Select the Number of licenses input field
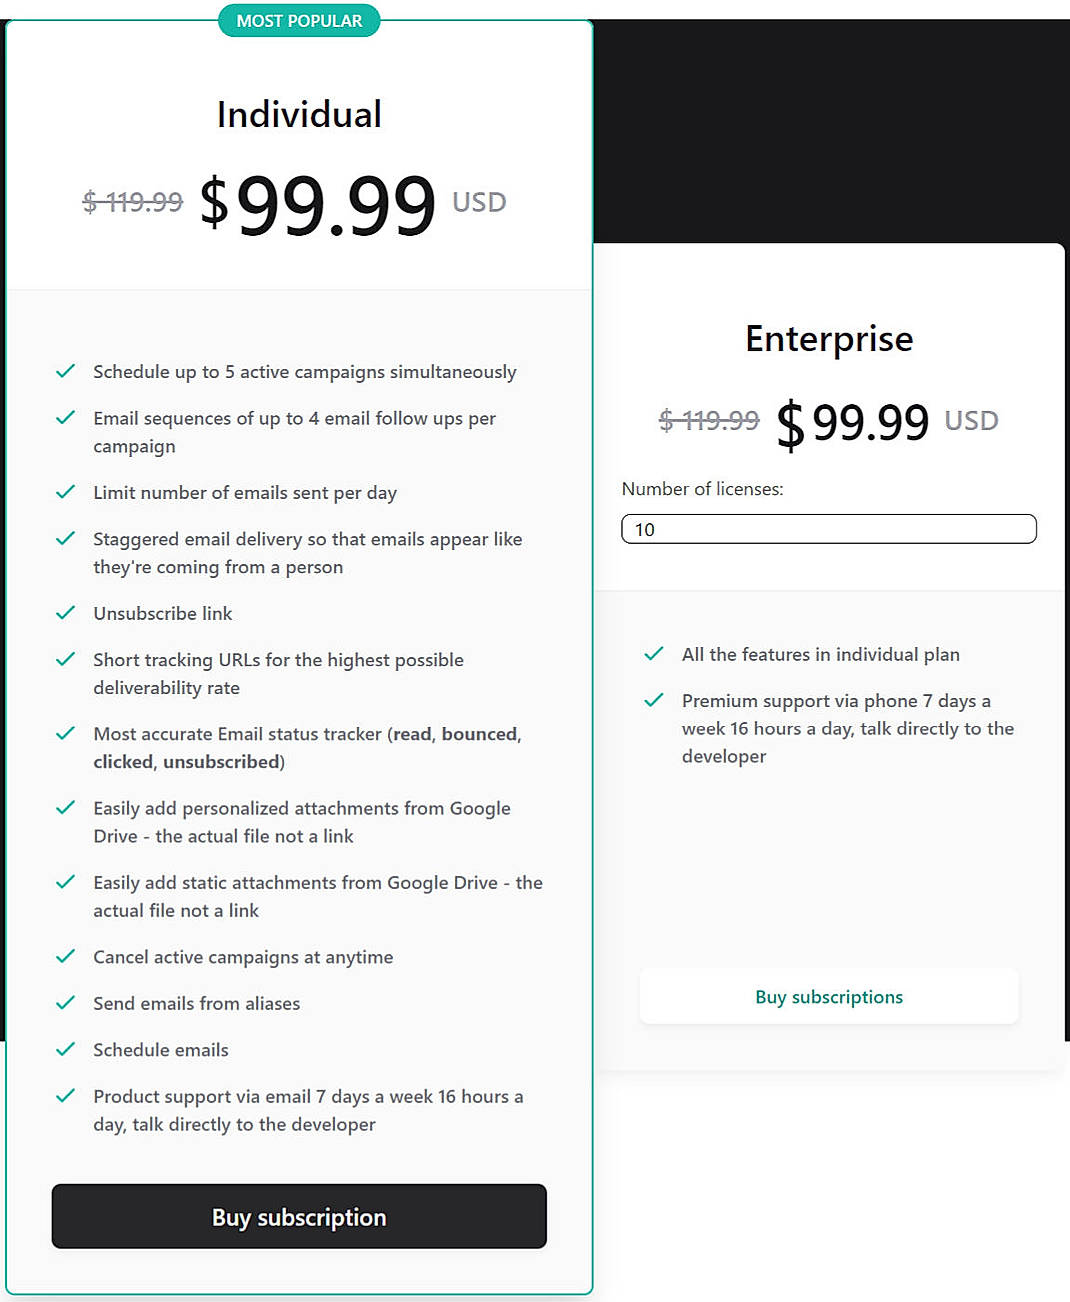This screenshot has width=1070, height=1302. 828,529
